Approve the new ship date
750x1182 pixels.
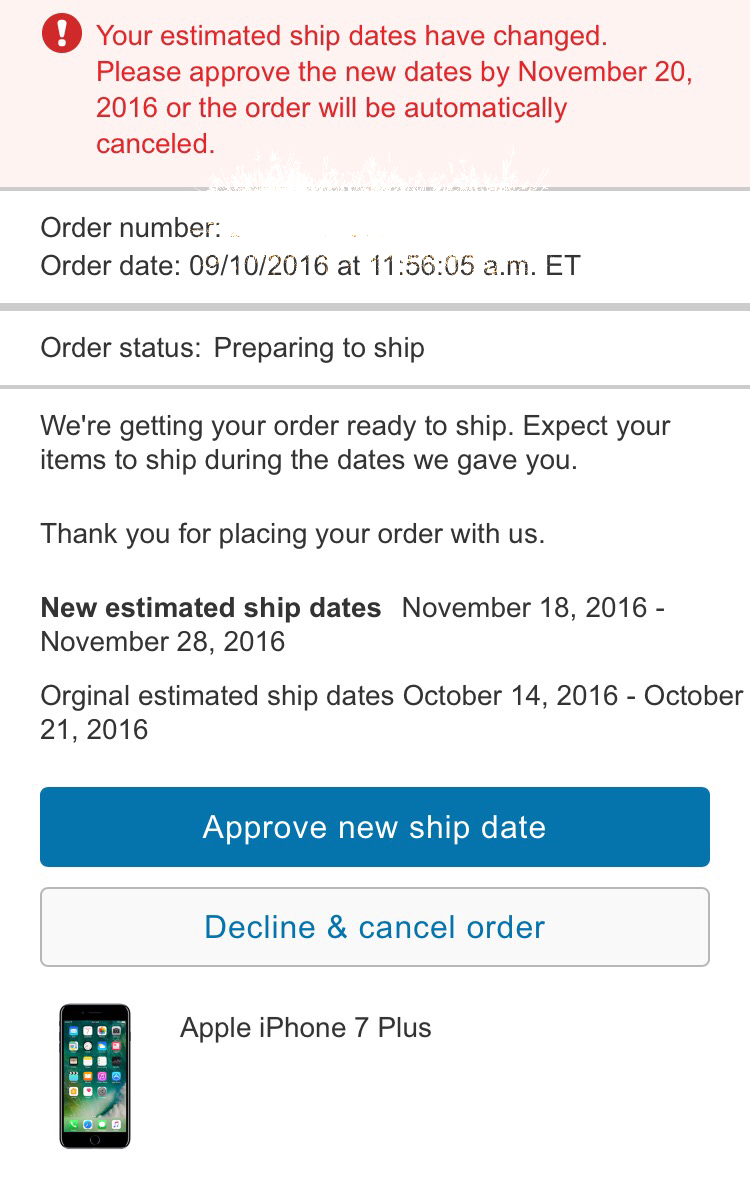click(x=374, y=827)
